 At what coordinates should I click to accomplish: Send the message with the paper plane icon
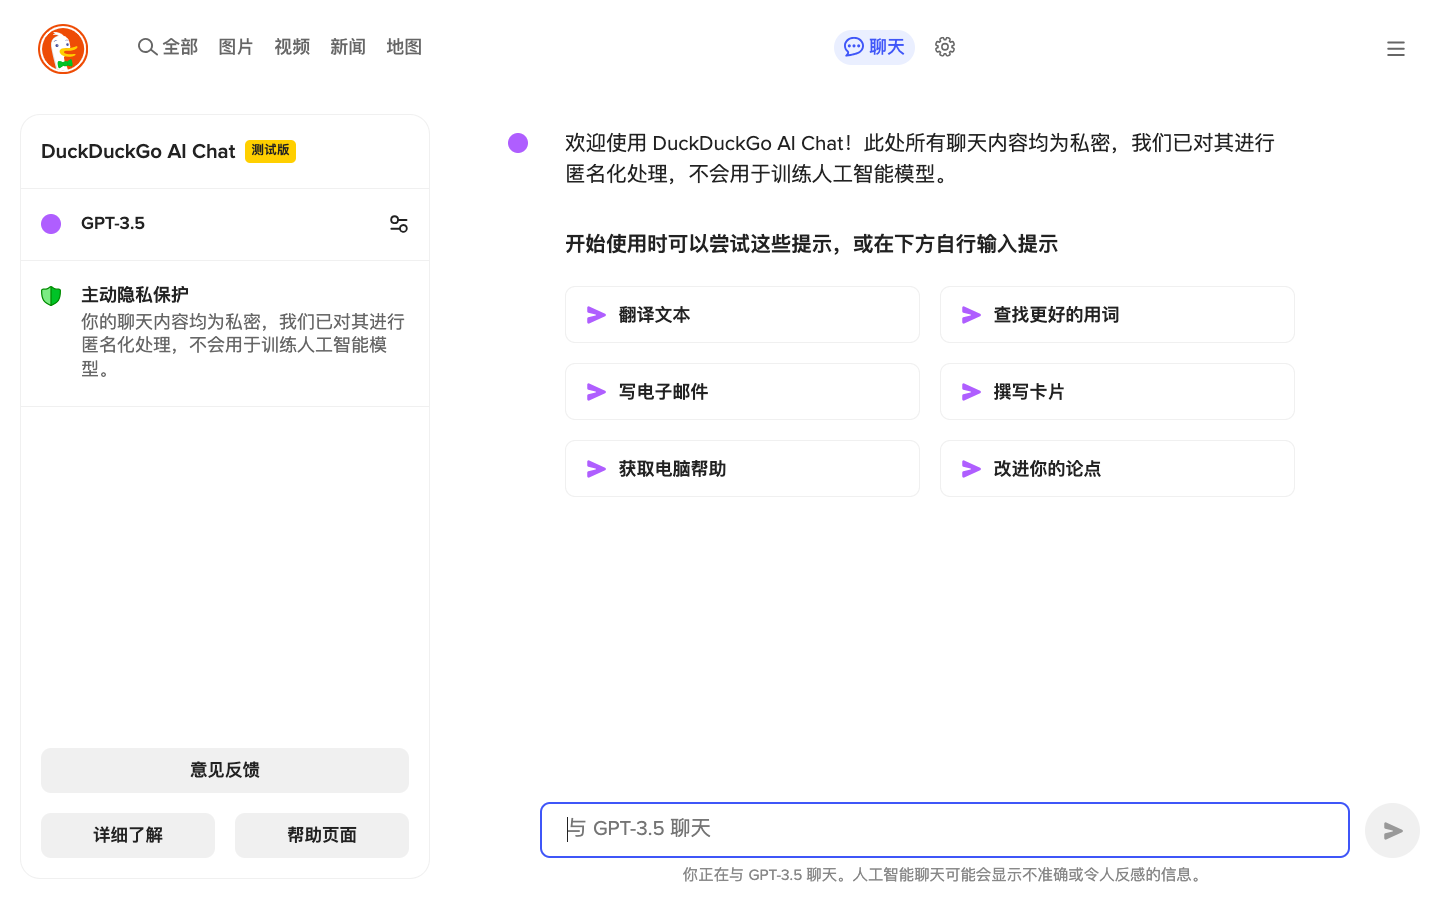click(1392, 830)
